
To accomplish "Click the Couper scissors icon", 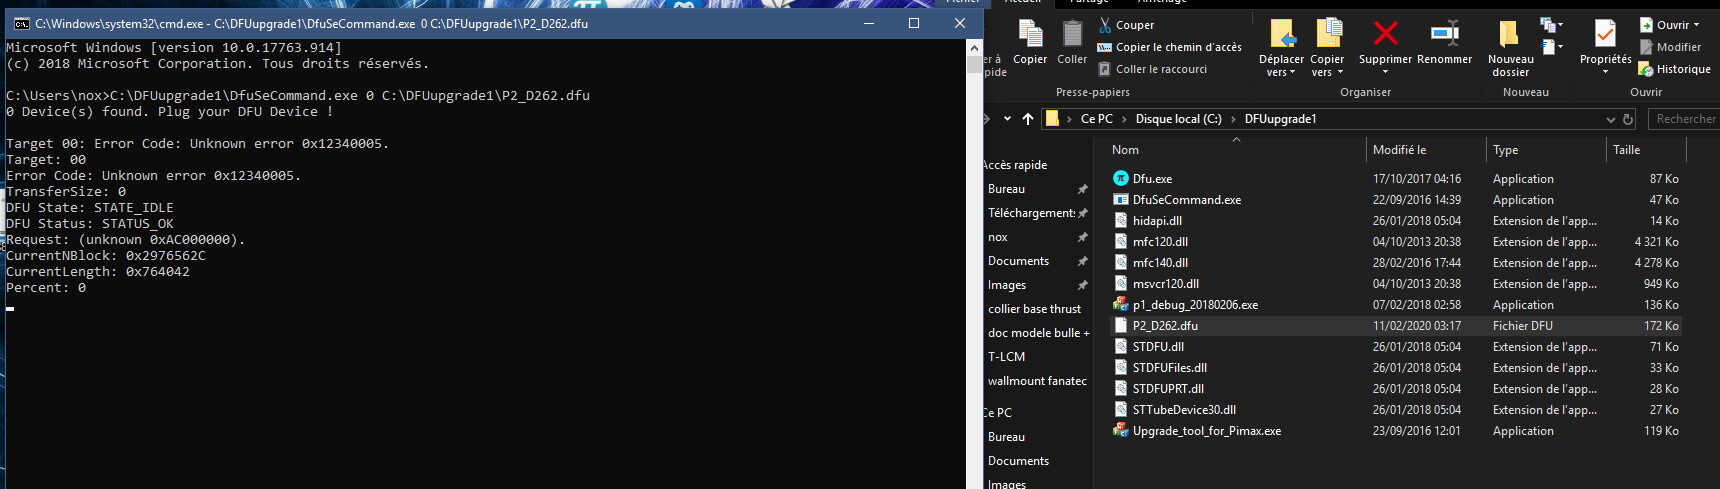I will coord(1105,25).
